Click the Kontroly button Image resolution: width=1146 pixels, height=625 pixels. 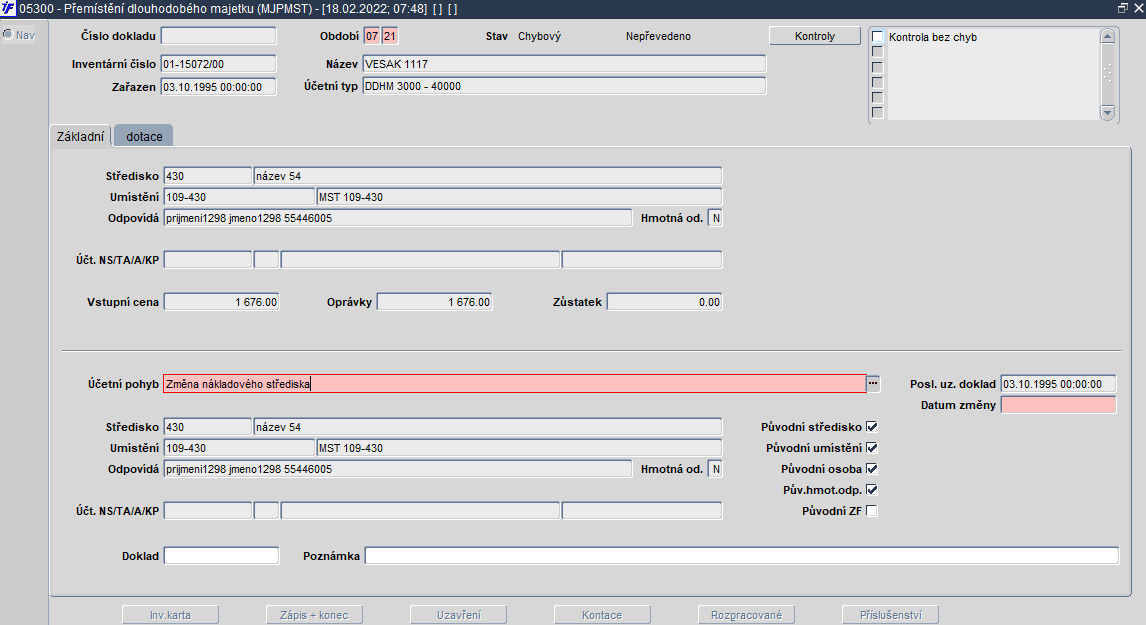click(x=815, y=36)
